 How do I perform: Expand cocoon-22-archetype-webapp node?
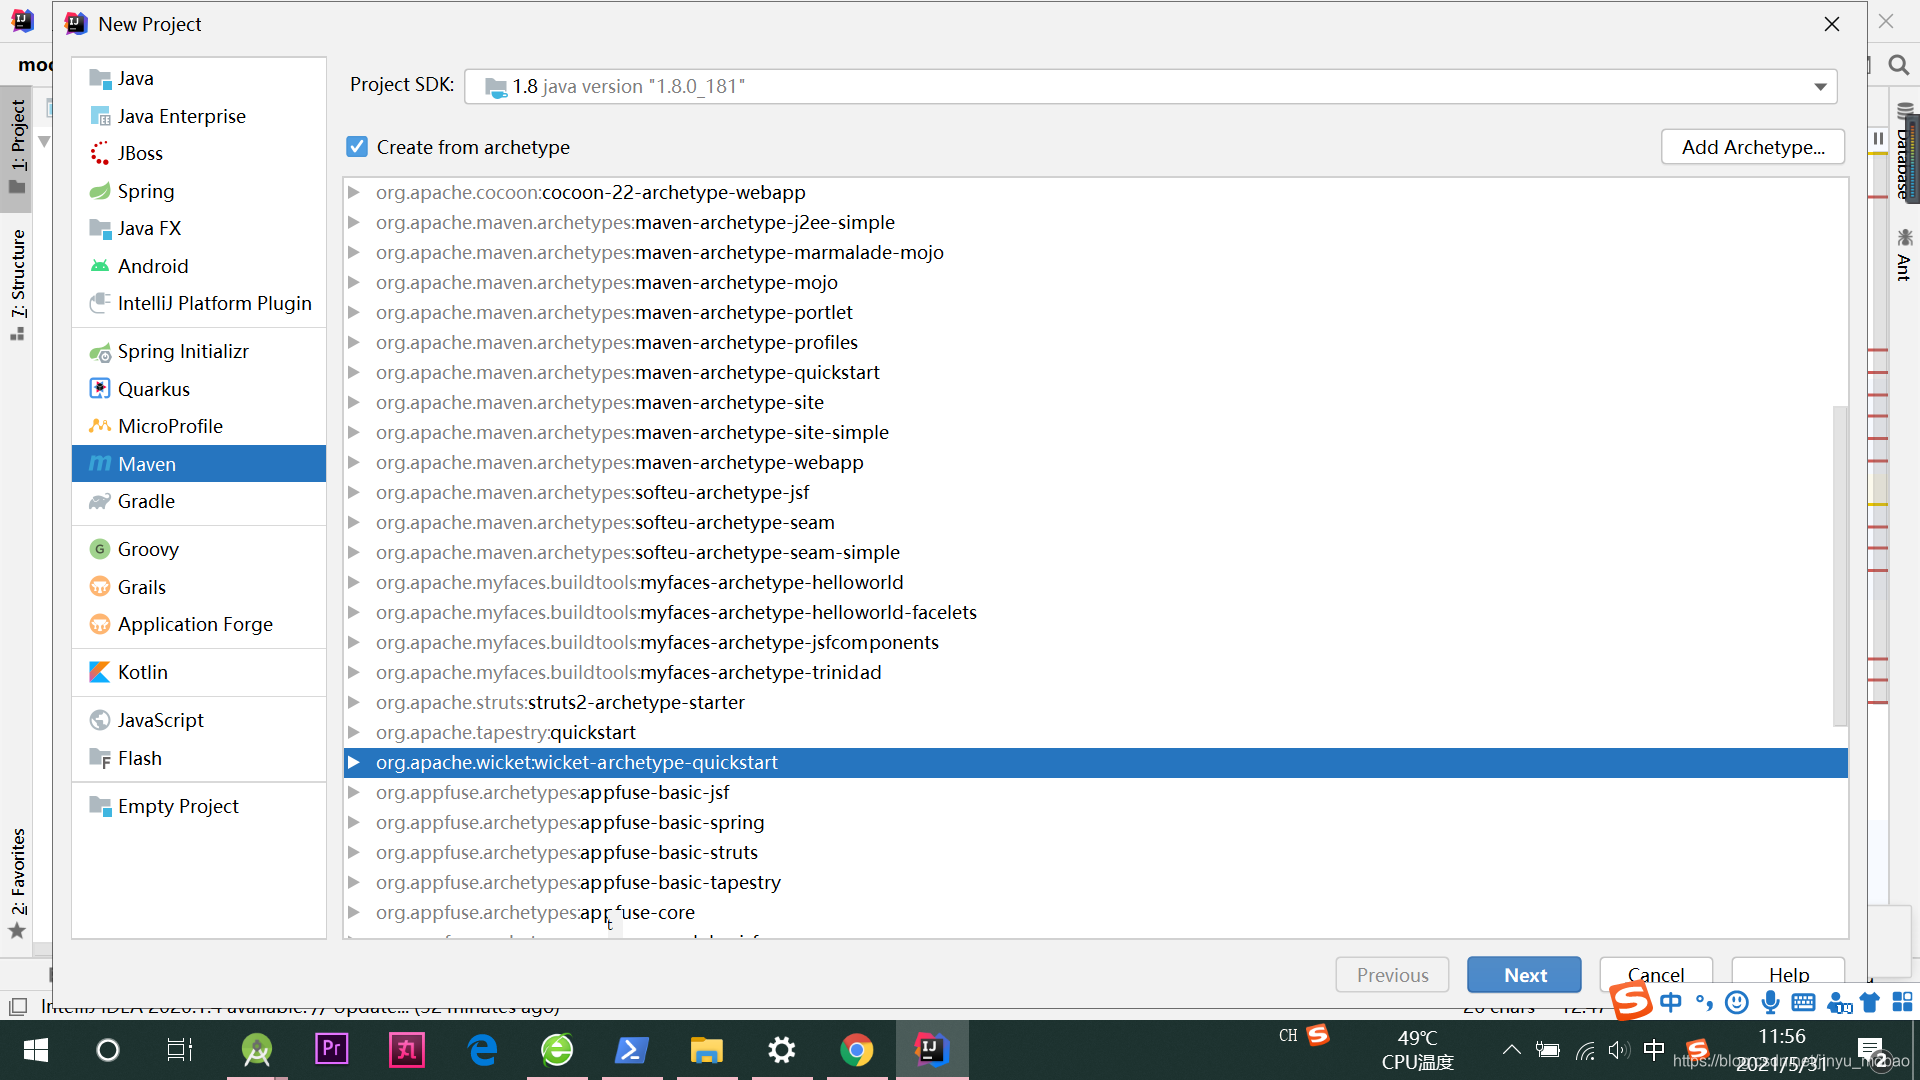pos(354,192)
